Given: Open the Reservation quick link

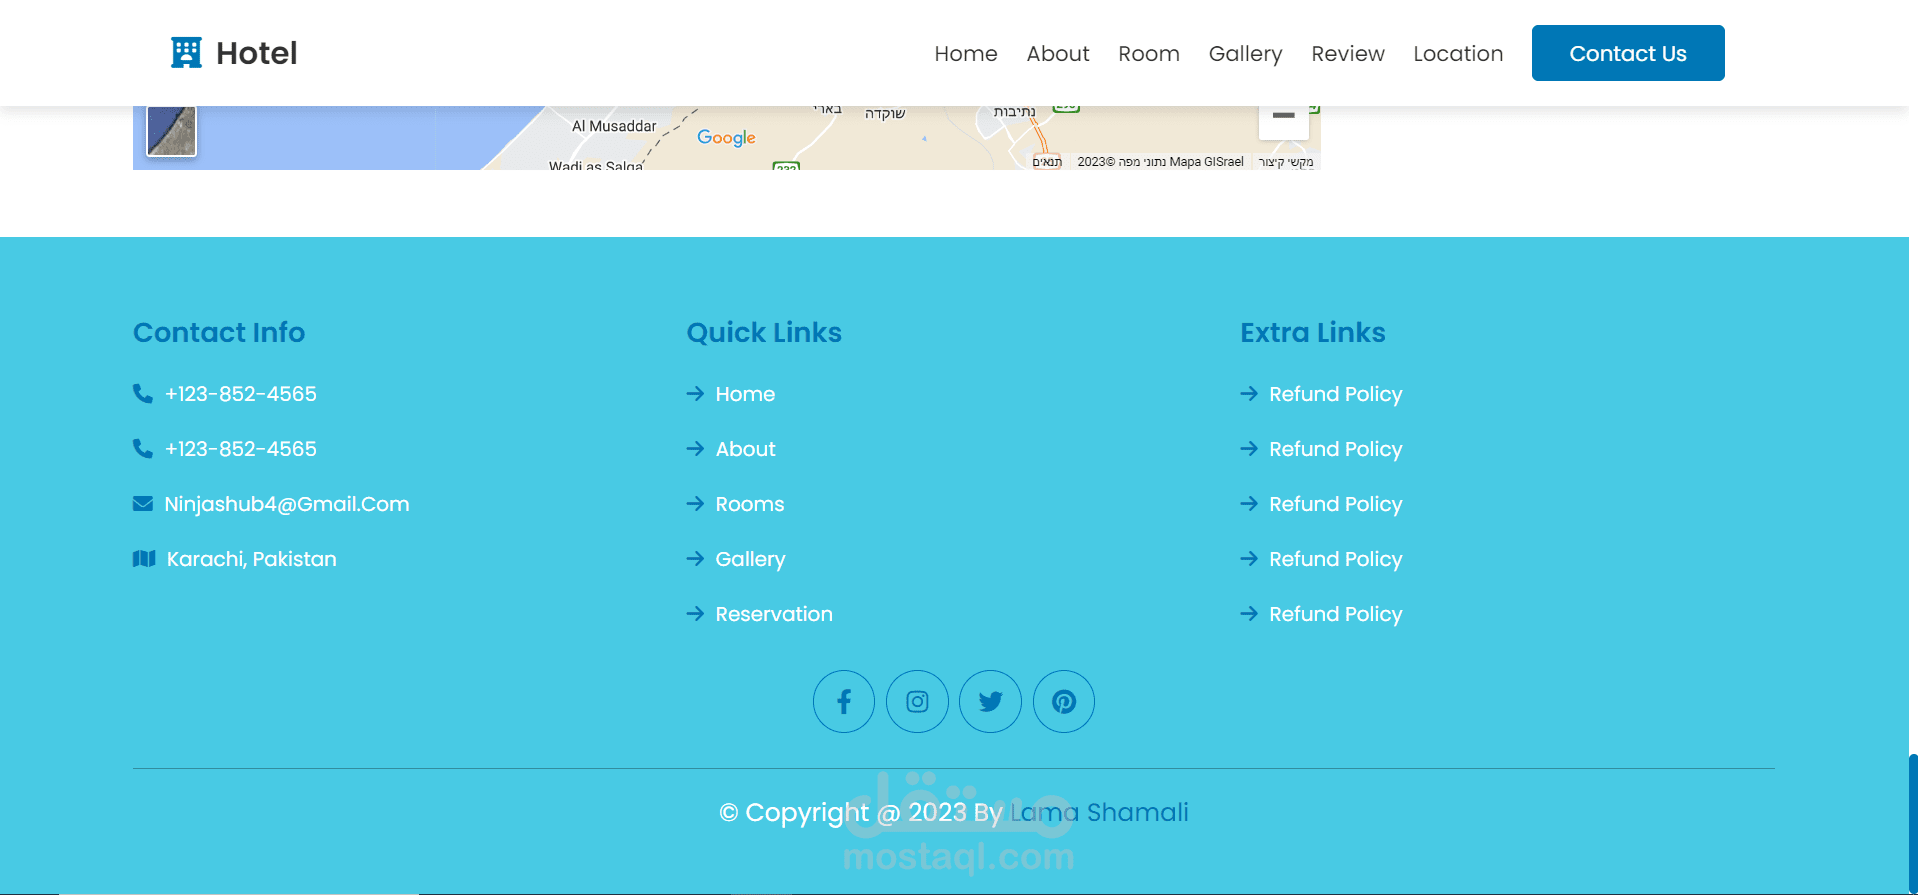Looking at the screenshot, I should 774,614.
